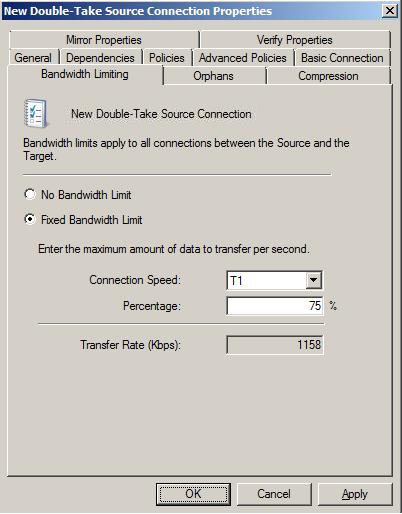Image resolution: width=402 pixels, height=514 pixels.
Task: Select the Bandwidth Limiting tab
Action: [x=85, y=74]
